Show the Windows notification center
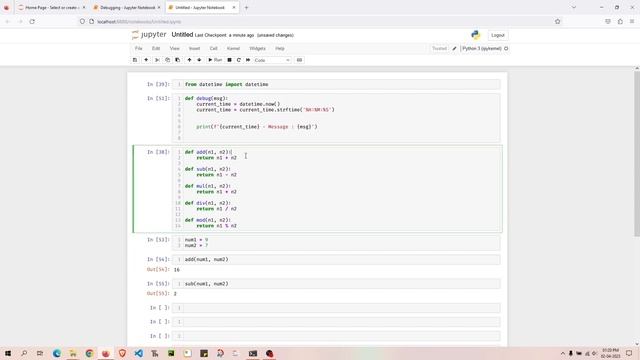The image size is (640, 360). point(629,353)
